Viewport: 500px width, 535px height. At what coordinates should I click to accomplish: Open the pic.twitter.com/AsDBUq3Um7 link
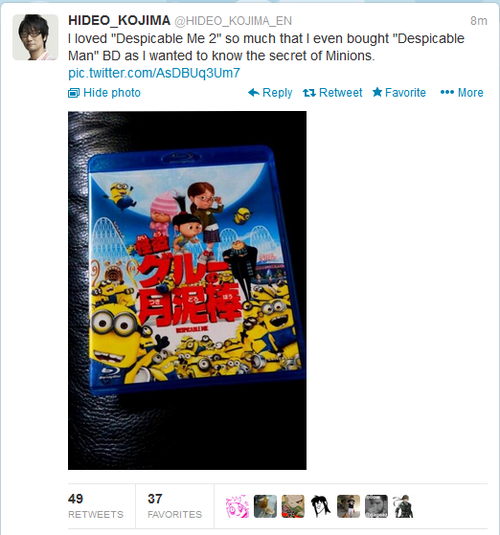[x=154, y=73]
